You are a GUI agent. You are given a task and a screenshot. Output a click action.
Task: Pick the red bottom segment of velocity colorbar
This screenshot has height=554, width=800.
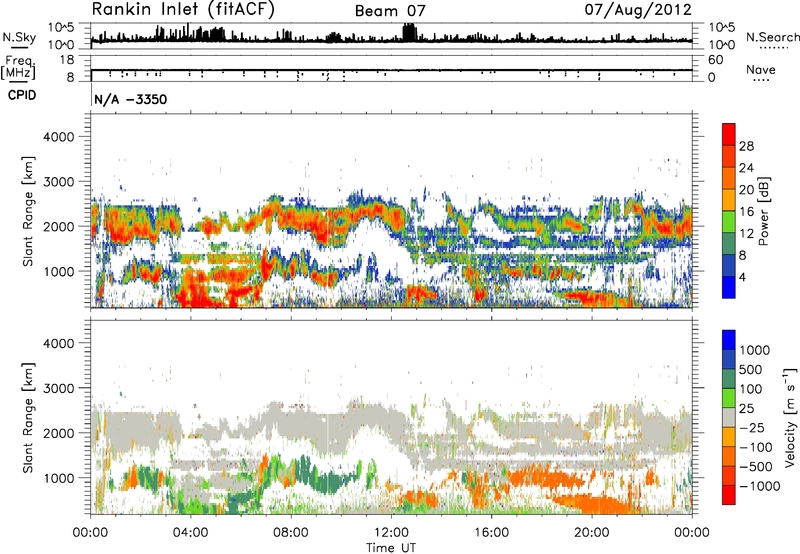click(x=729, y=495)
